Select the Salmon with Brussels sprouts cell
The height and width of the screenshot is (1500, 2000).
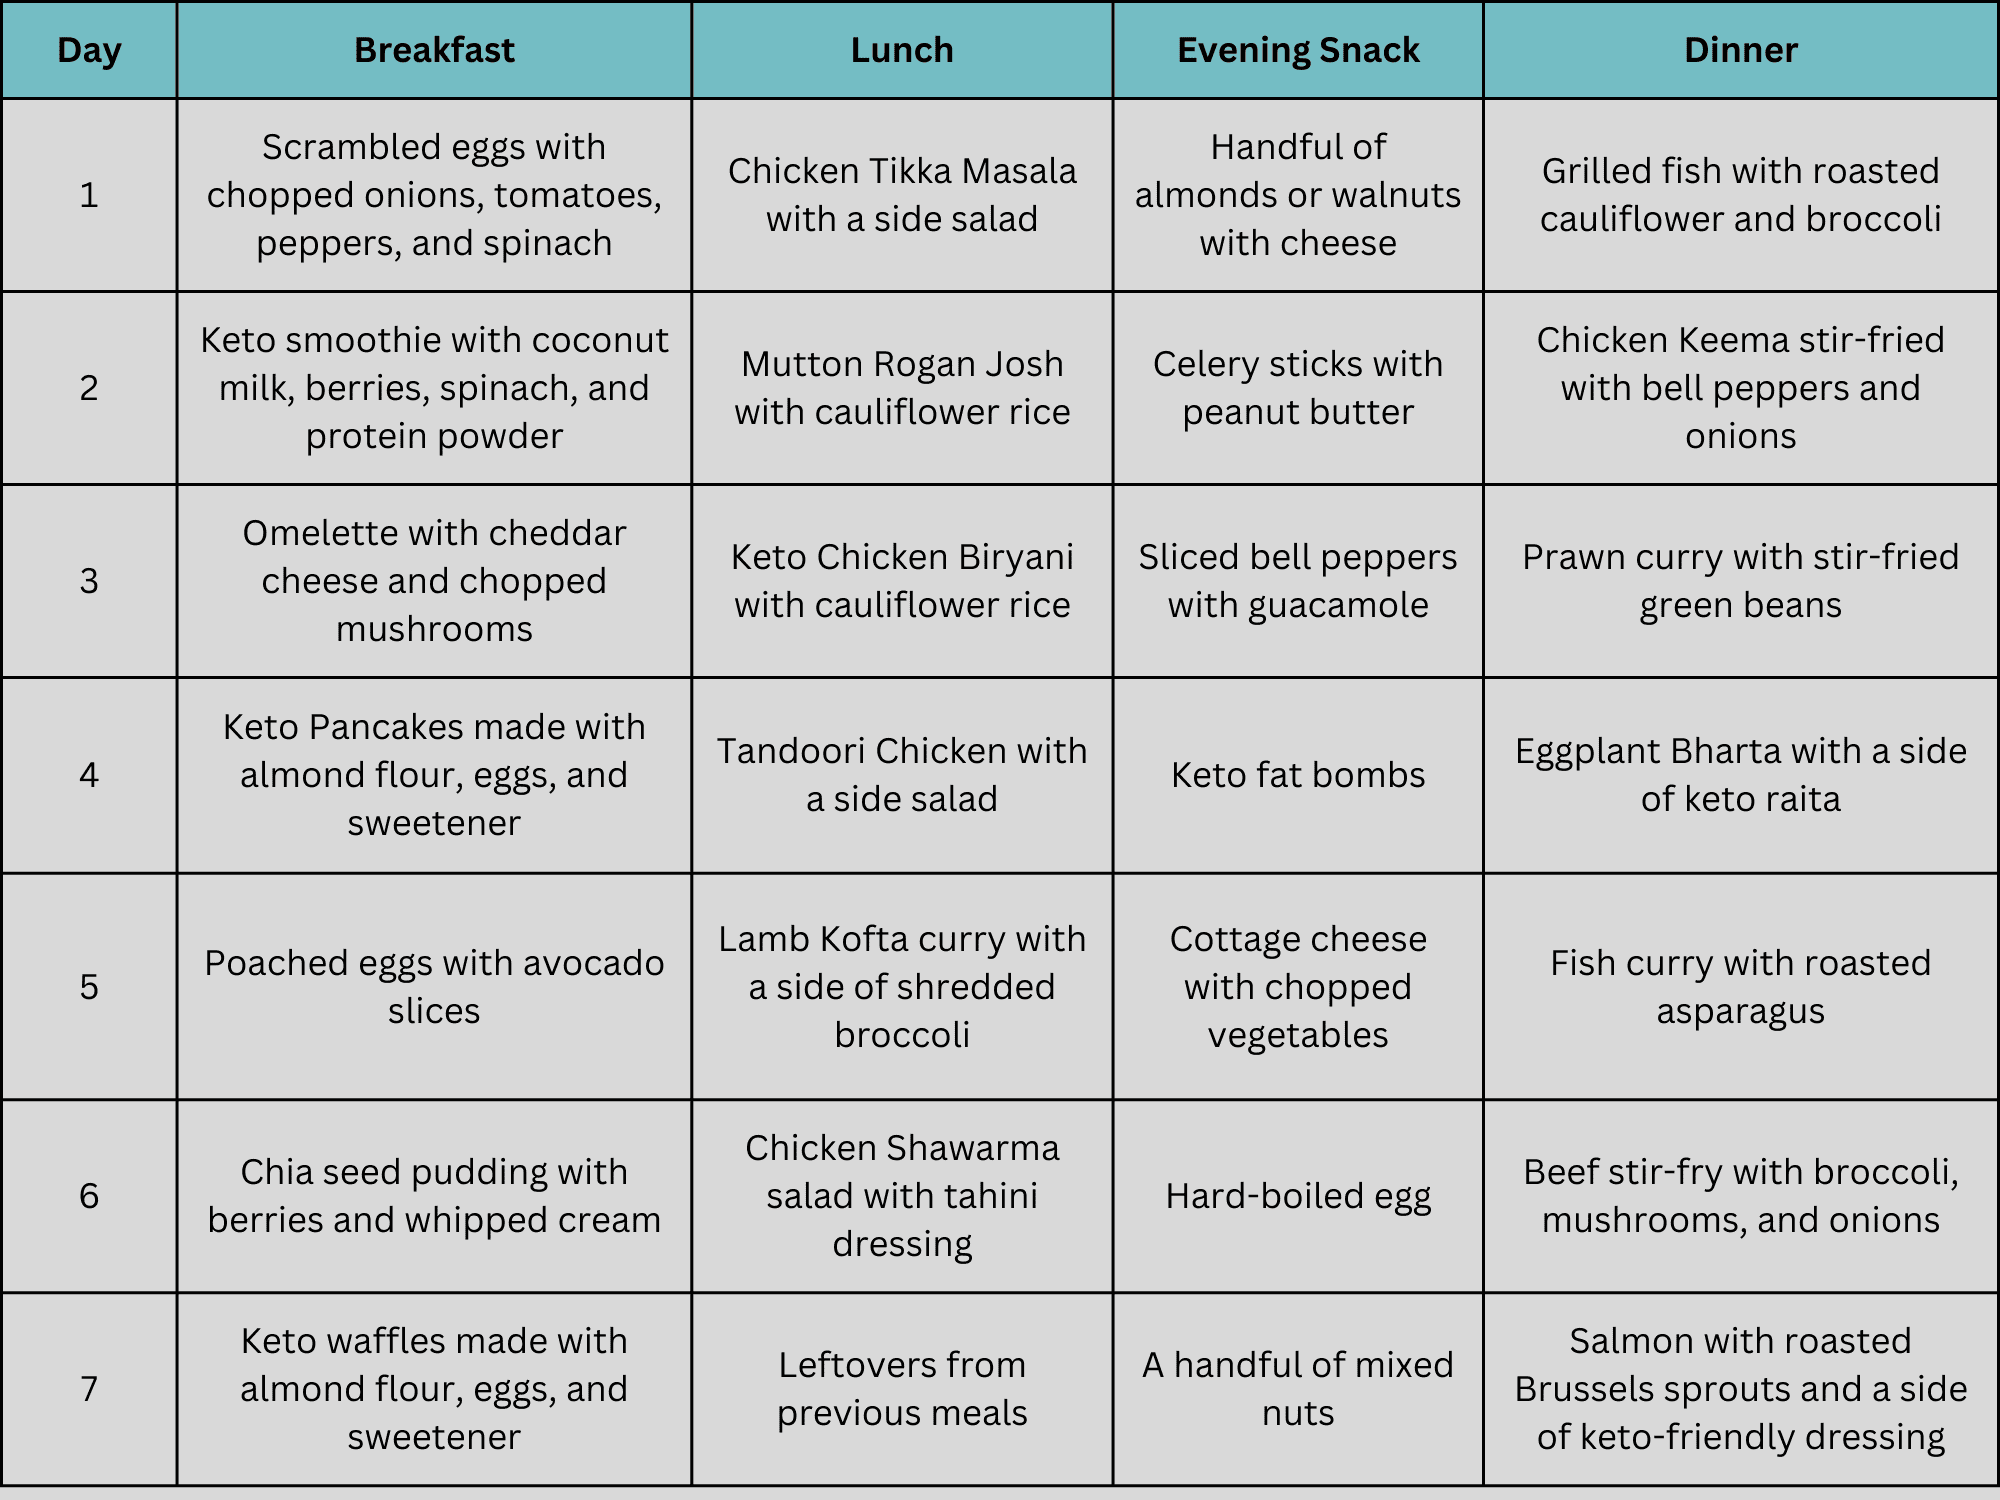click(x=1740, y=1389)
